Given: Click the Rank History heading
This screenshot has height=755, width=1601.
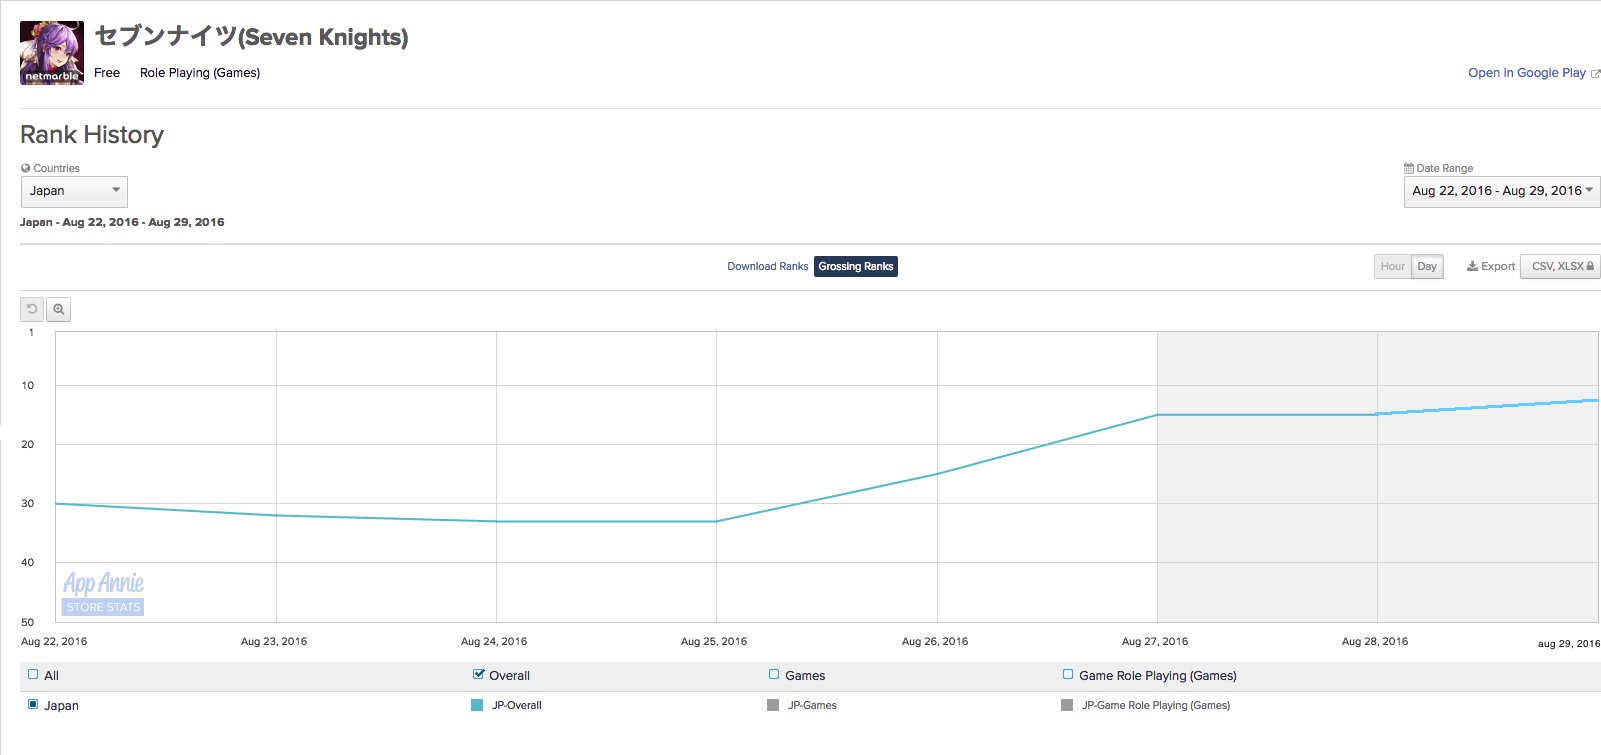Looking at the screenshot, I should [92, 135].
